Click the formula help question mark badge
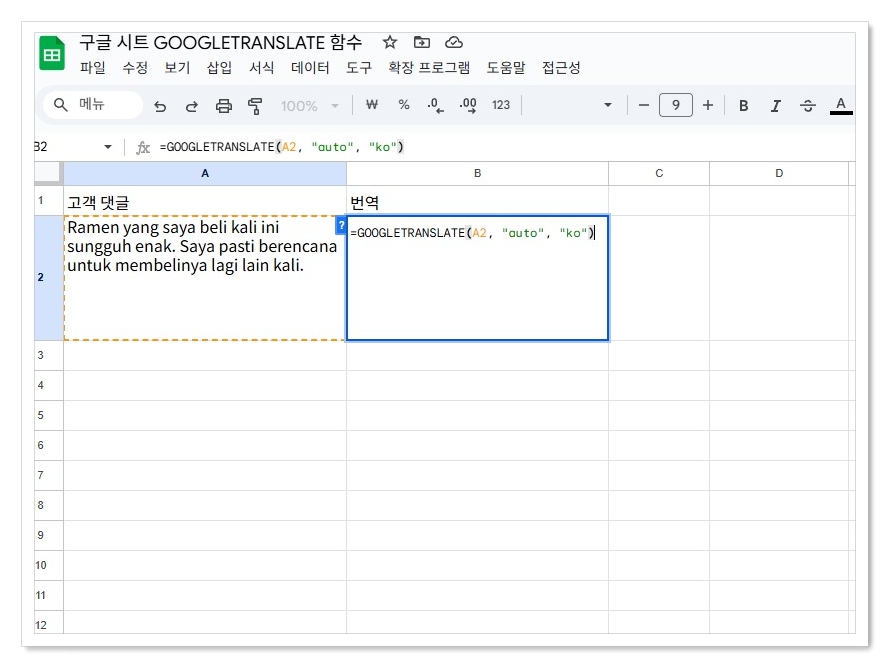Screen dimensions: 890x668 (x=341, y=225)
